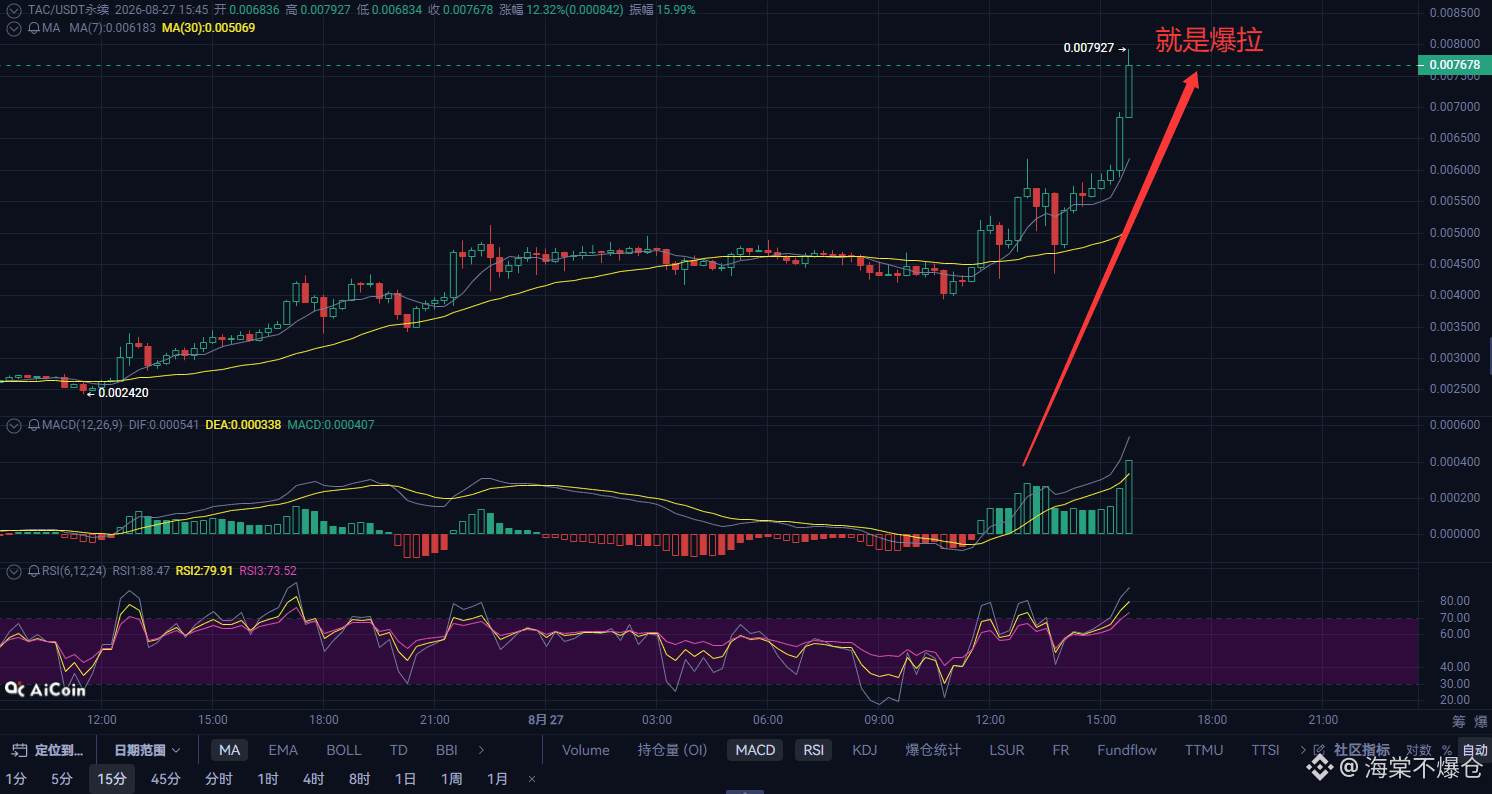Switch price scale to percentage (%)

pos(1446,750)
